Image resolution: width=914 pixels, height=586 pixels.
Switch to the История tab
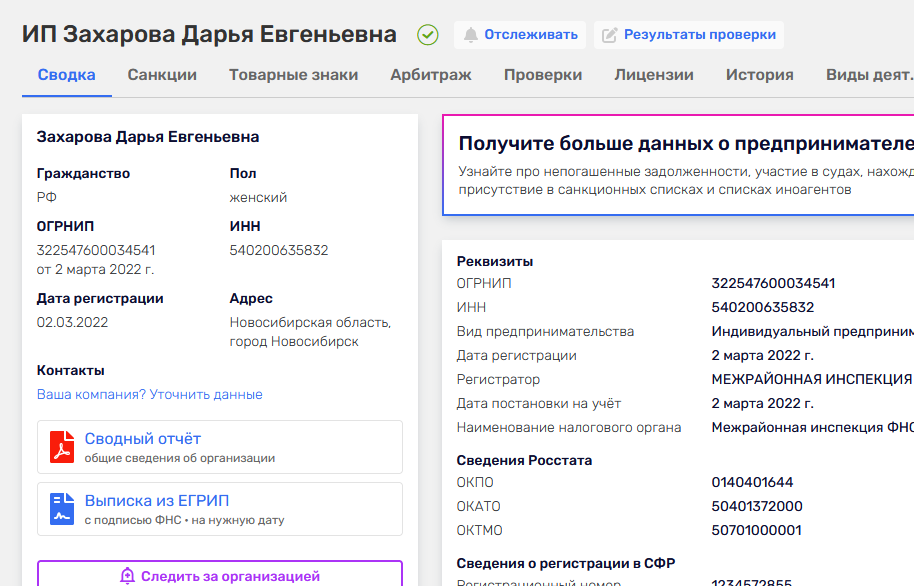coord(760,75)
